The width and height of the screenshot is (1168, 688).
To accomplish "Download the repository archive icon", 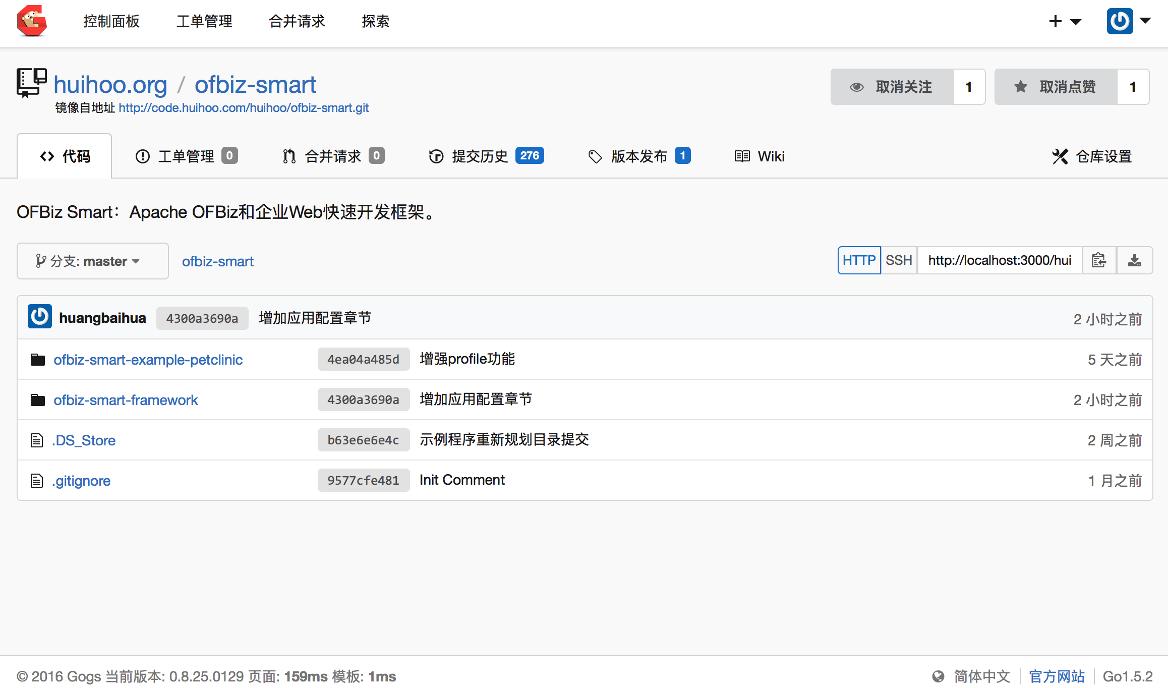I will (x=1134, y=260).
